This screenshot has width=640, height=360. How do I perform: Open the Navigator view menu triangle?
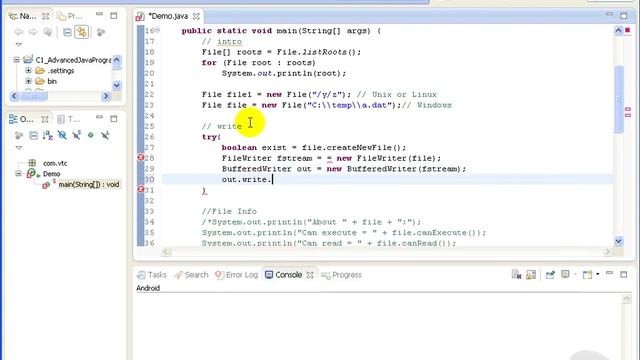click(x=19, y=44)
